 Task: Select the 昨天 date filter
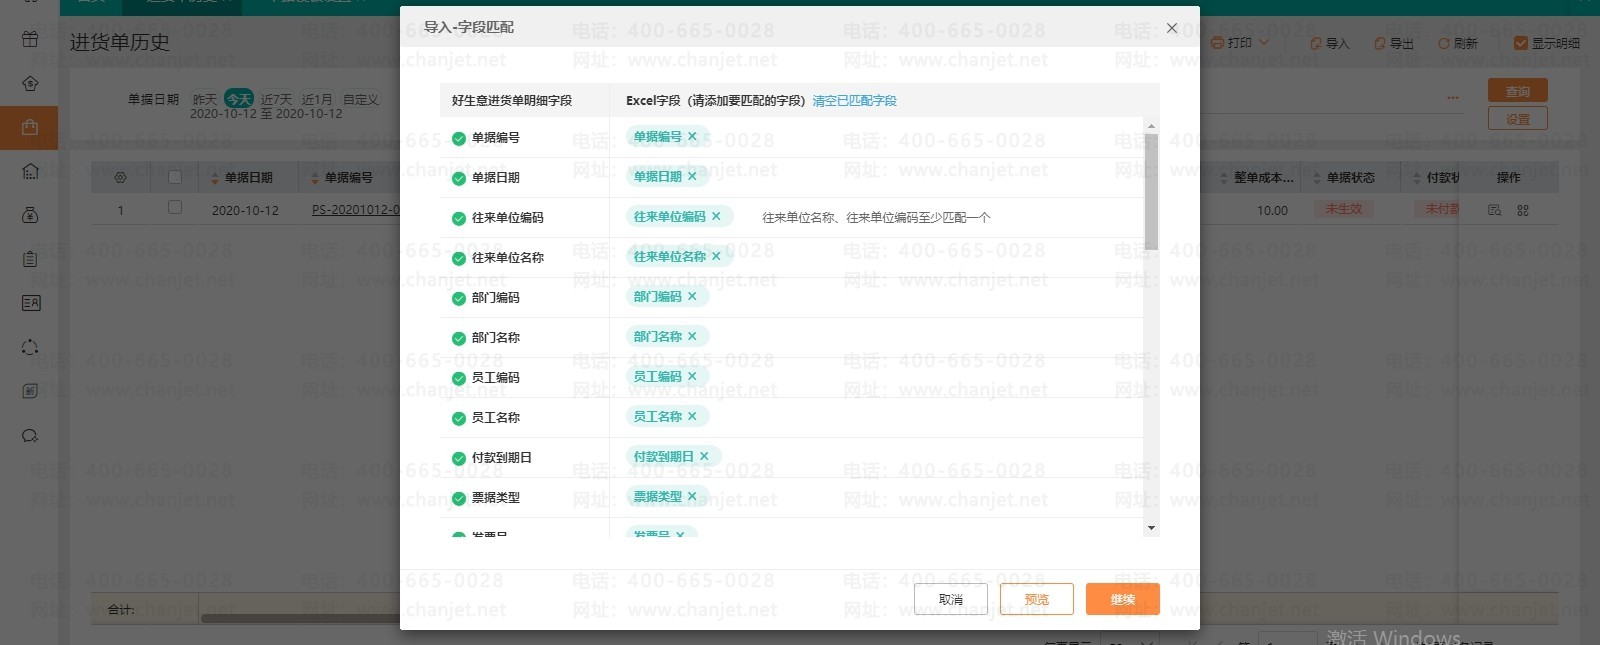(205, 100)
